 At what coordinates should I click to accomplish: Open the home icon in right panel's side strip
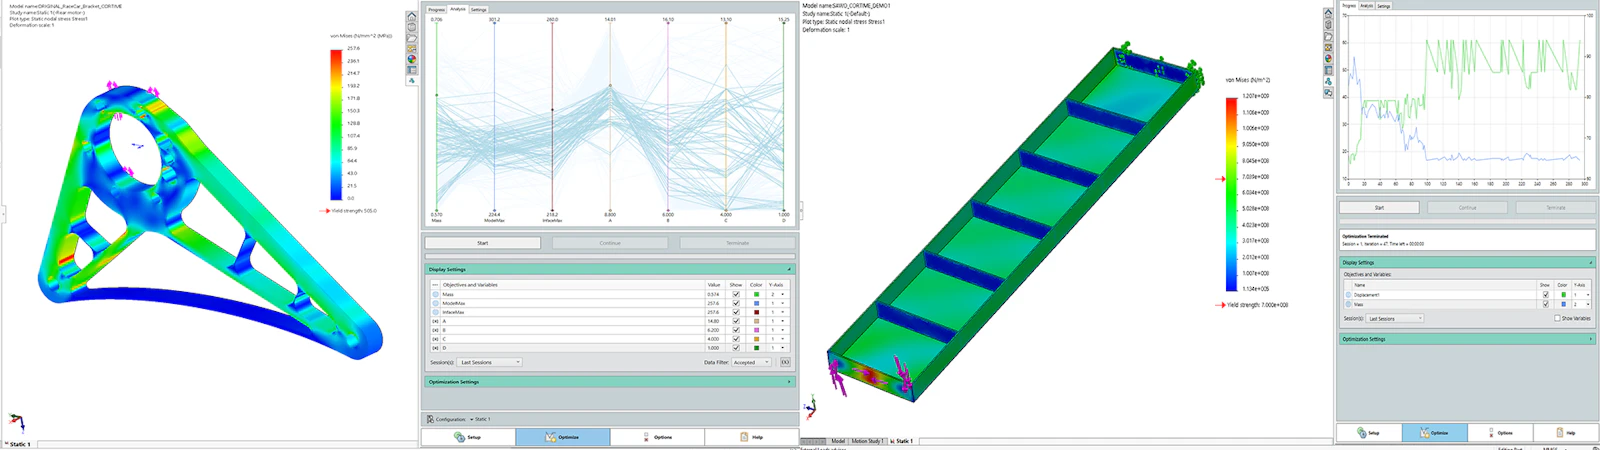click(x=1328, y=13)
